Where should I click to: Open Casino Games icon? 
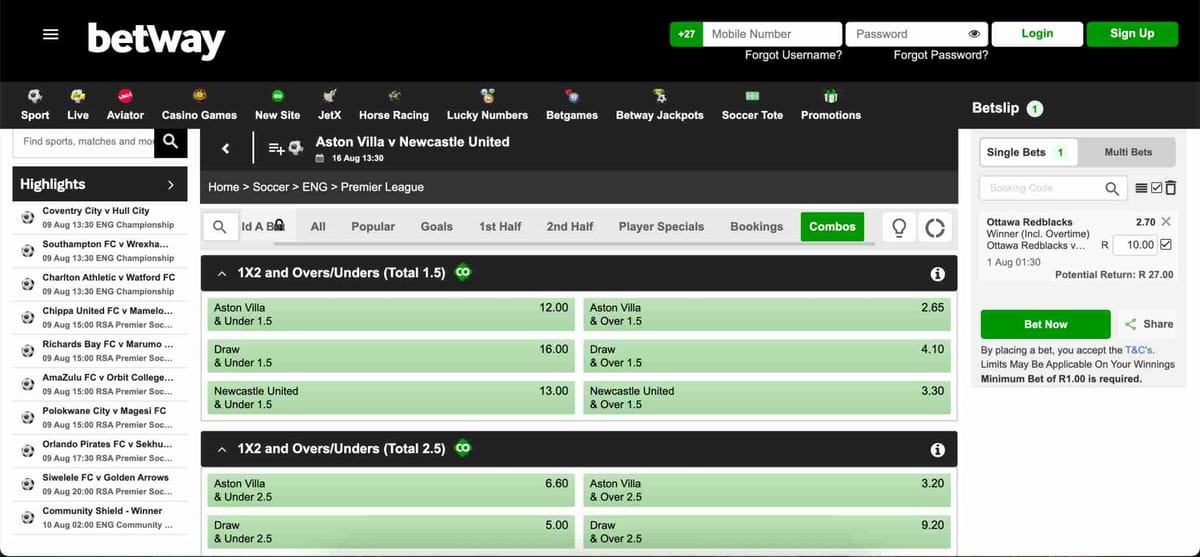point(199,96)
